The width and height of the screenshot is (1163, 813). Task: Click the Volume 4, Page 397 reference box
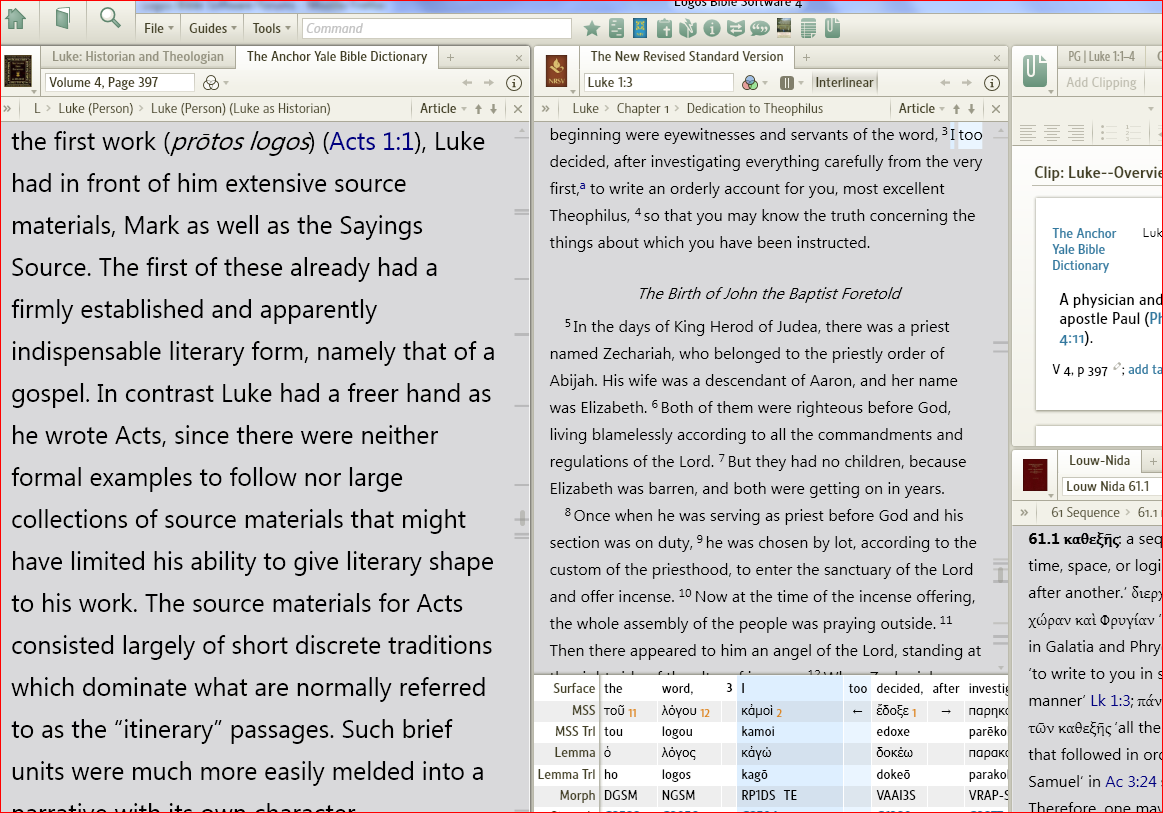click(119, 82)
